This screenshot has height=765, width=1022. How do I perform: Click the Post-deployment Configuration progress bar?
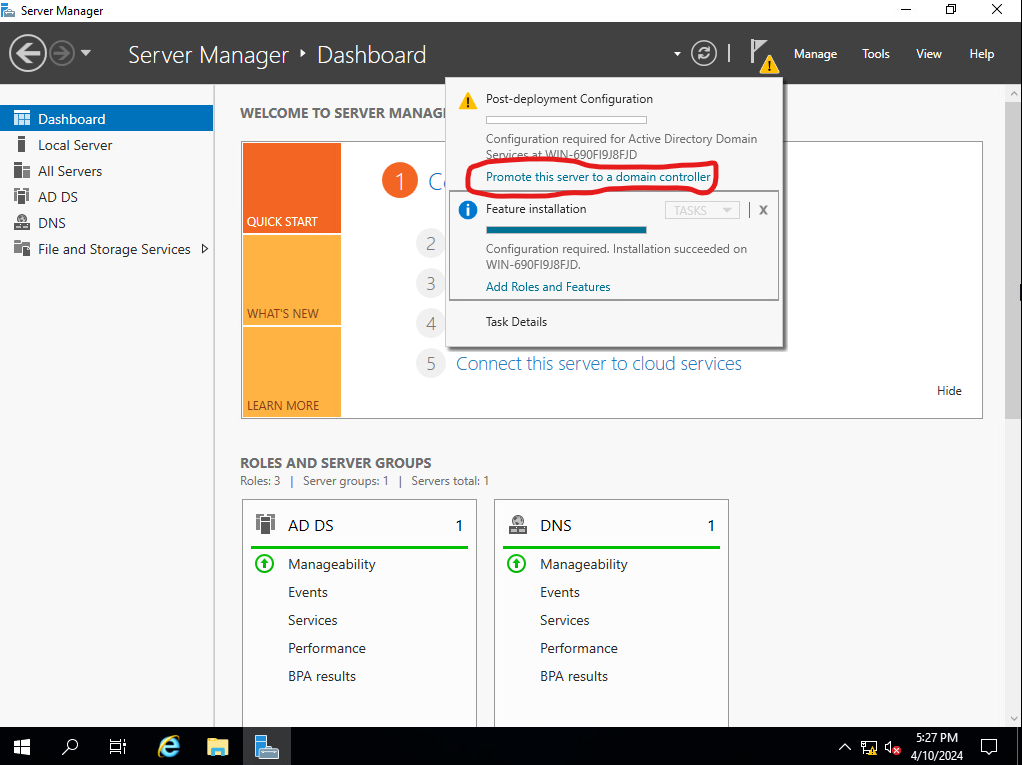[566, 120]
